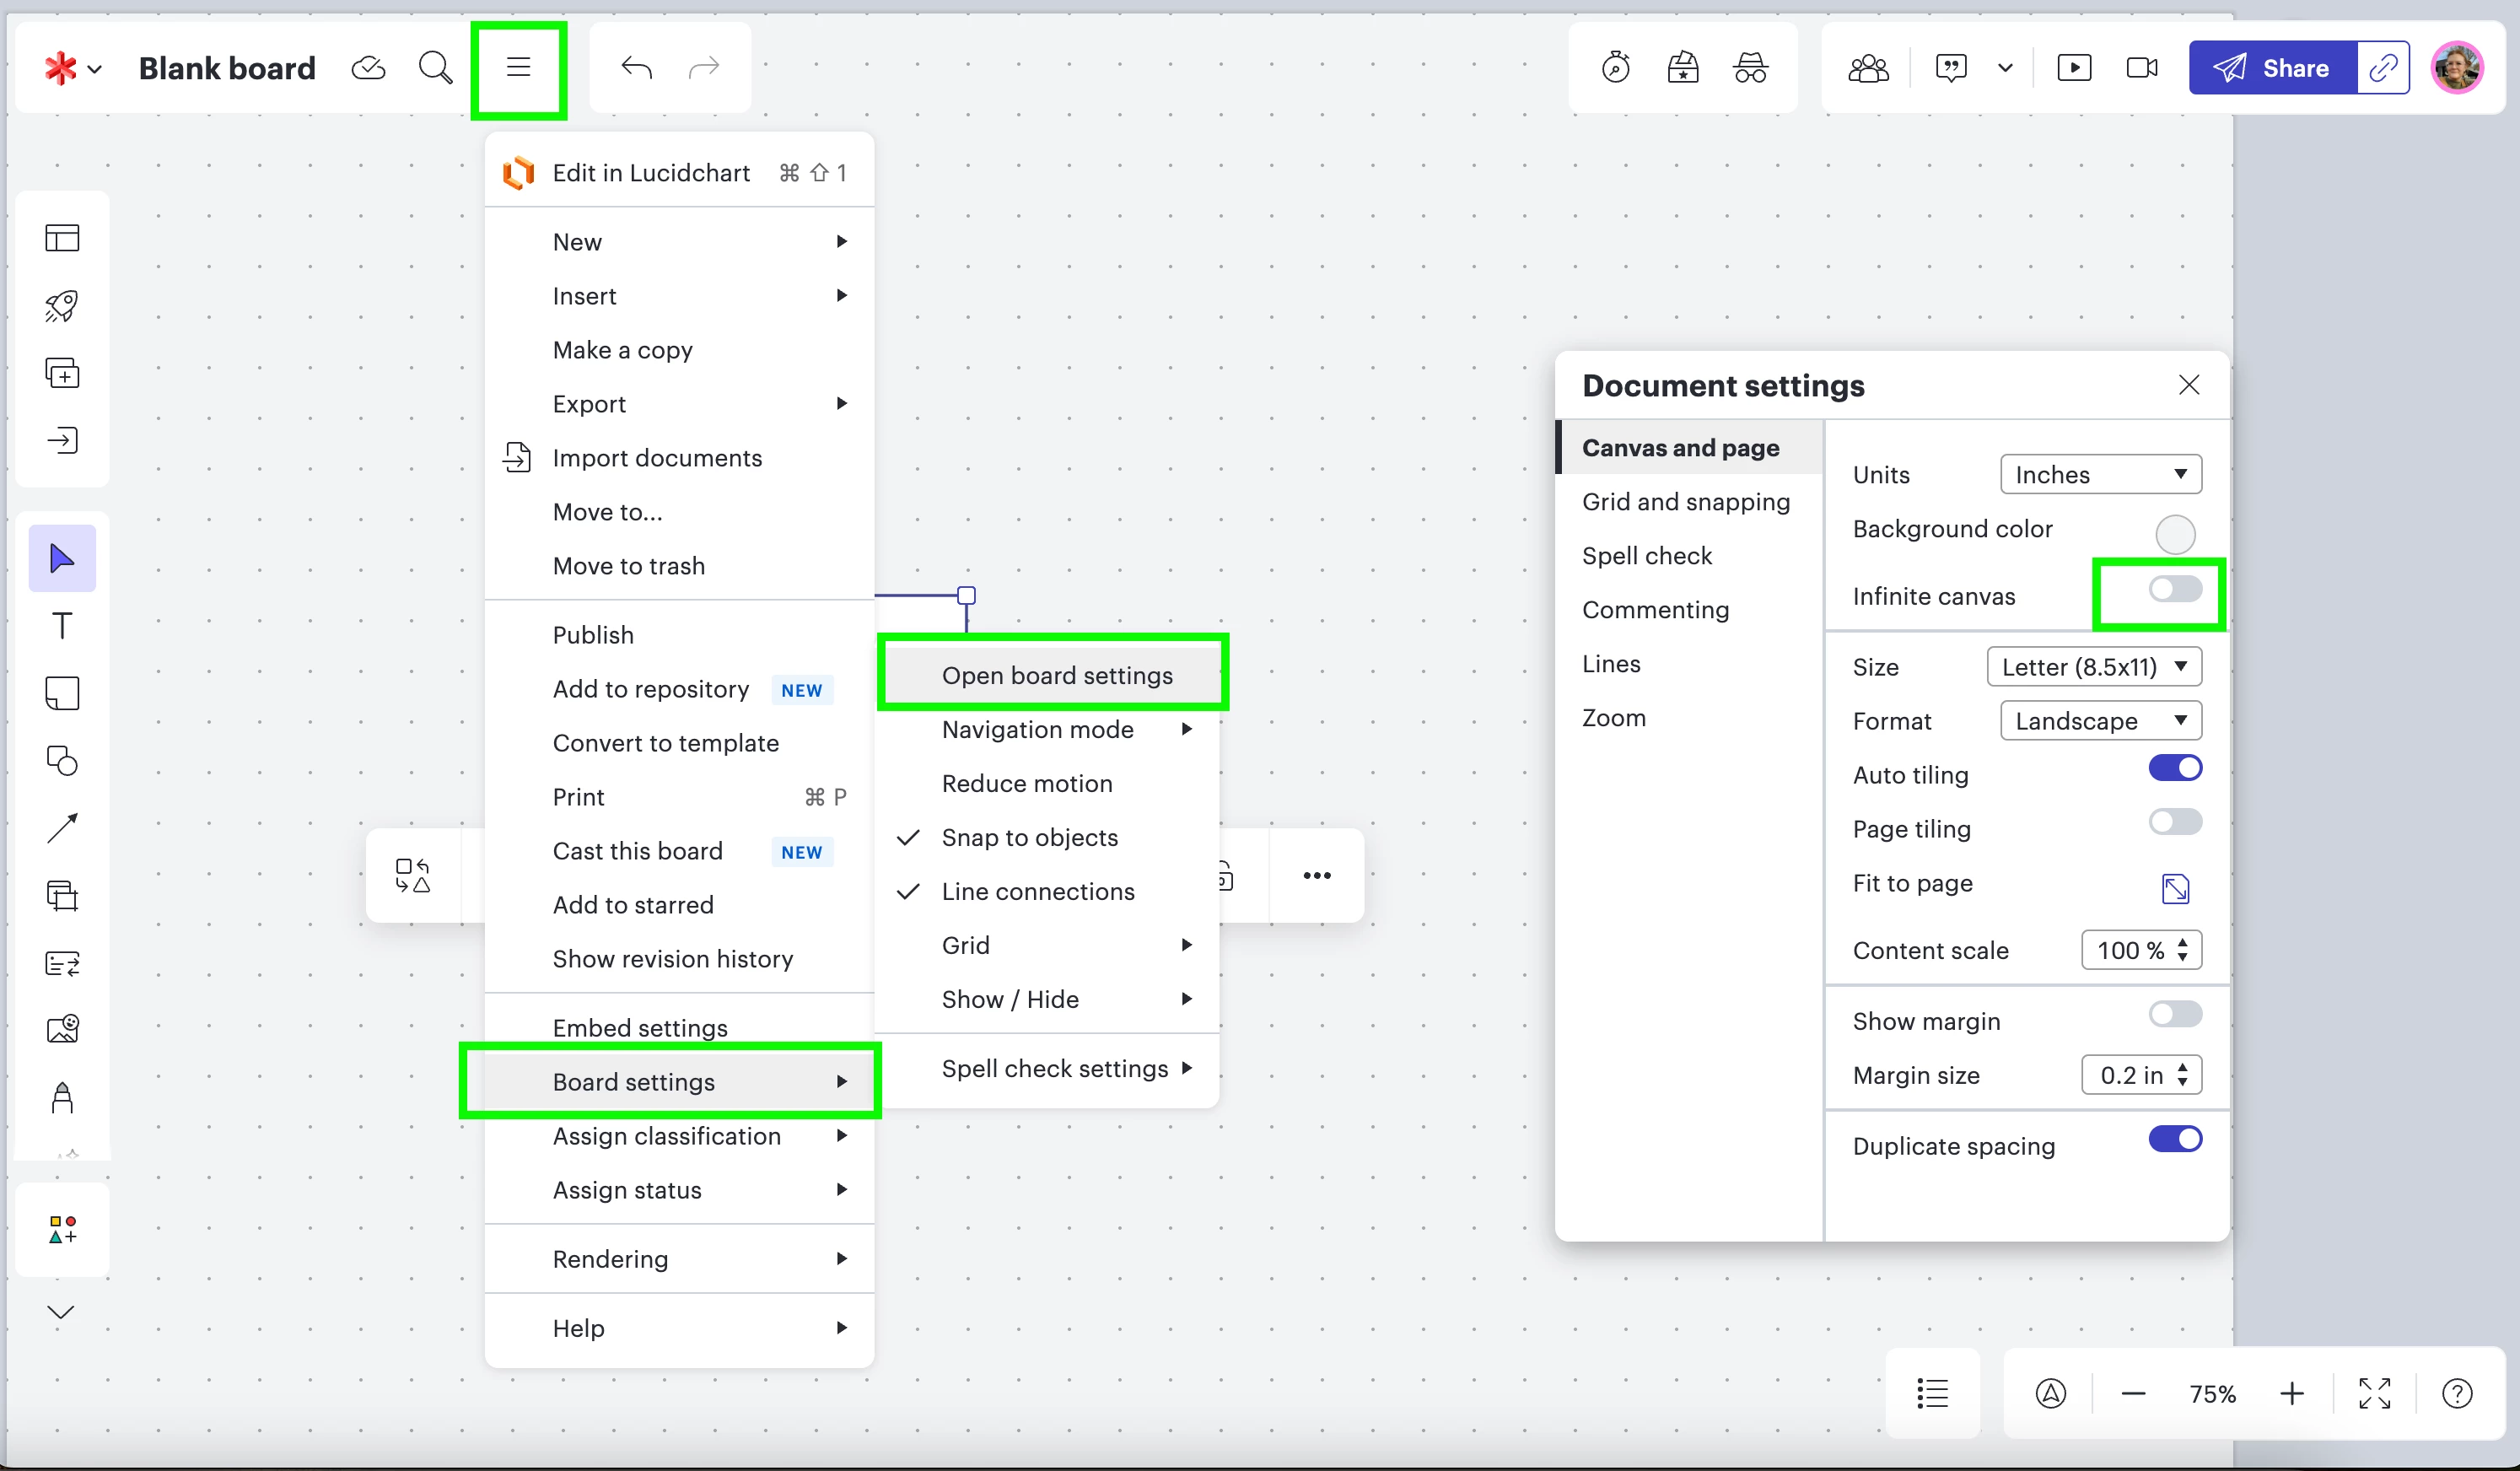Open the Units Inches dropdown
Viewport: 2520px width, 1471px height.
[x=2100, y=474]
